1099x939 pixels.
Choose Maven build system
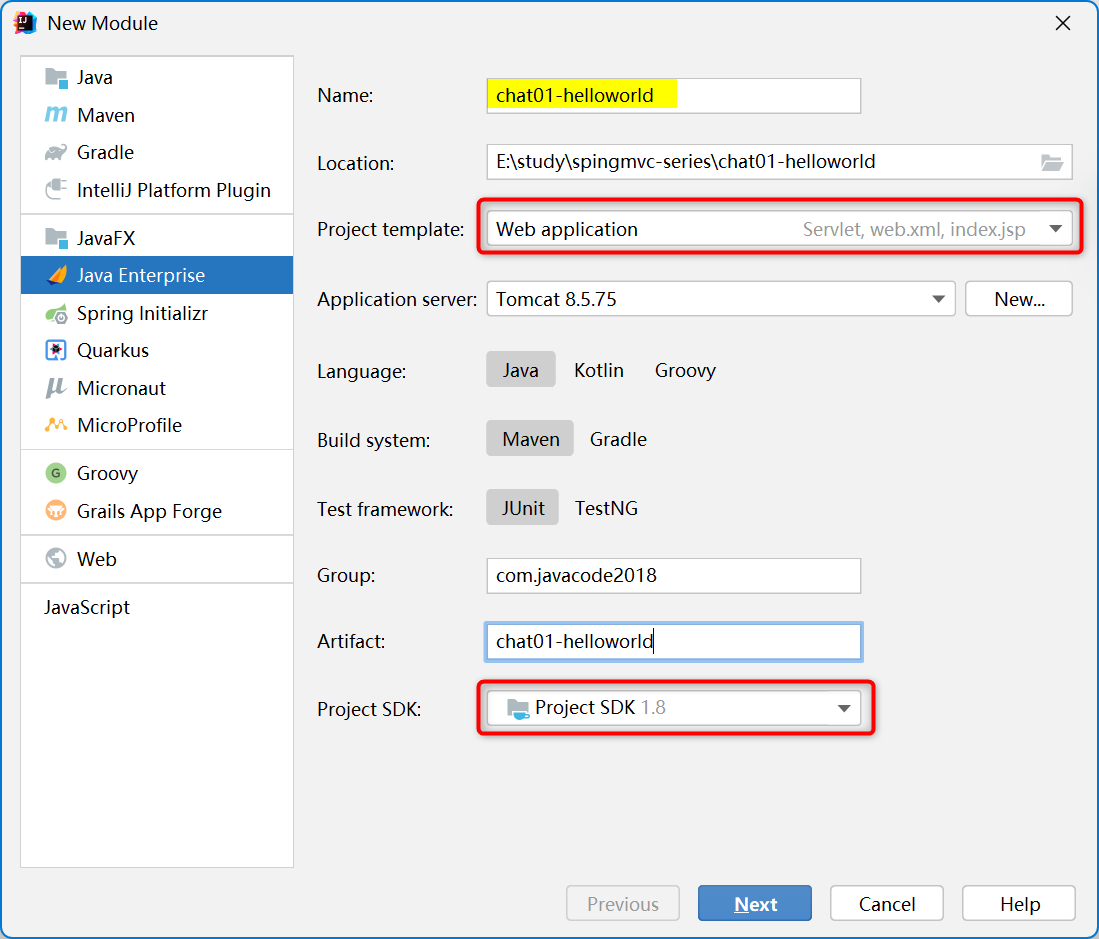pyautogui.click(x=531, y=439)
